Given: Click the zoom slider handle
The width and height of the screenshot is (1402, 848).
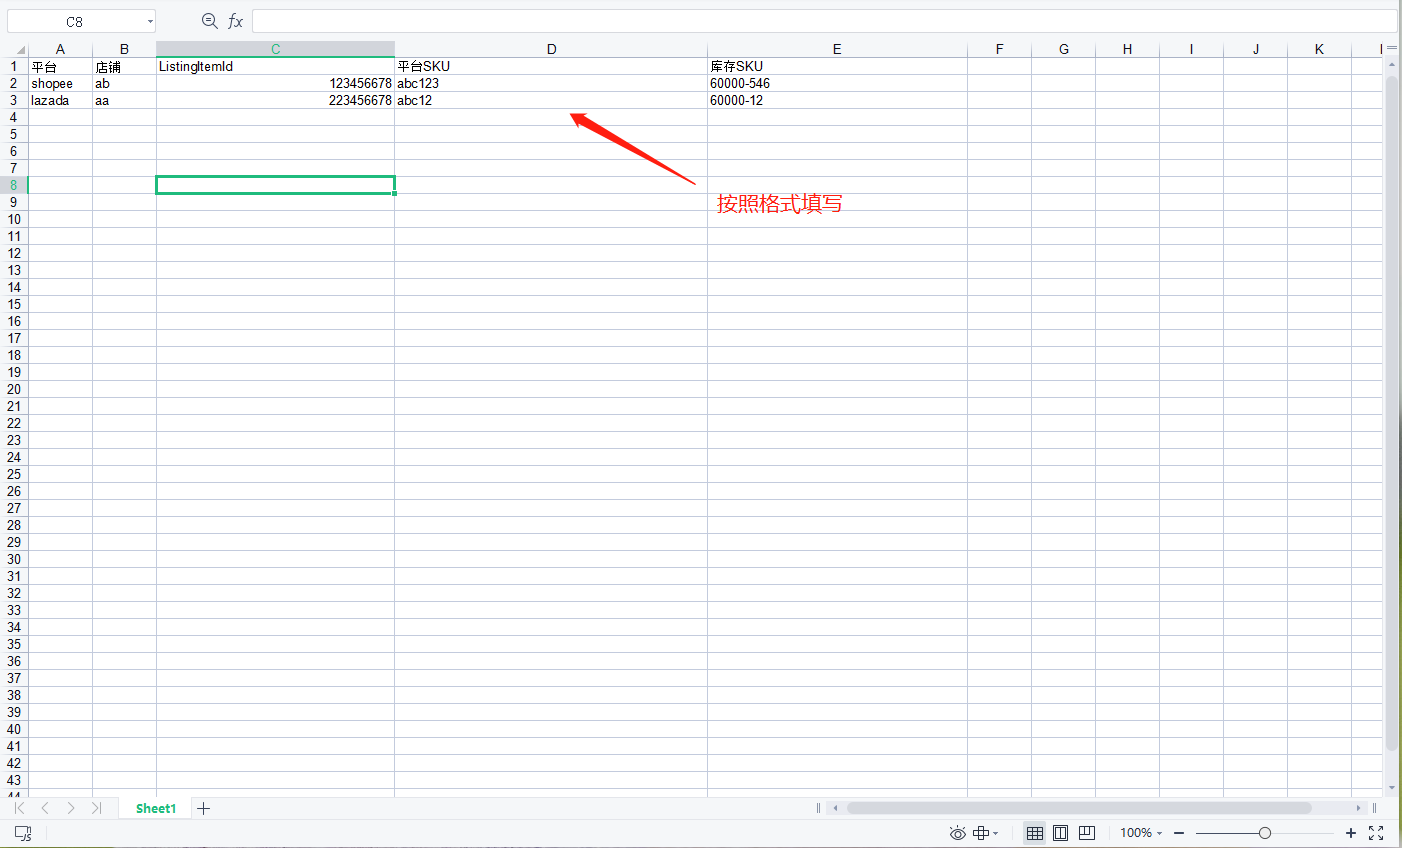Looking at the screenshot, I should [1265, 833].
